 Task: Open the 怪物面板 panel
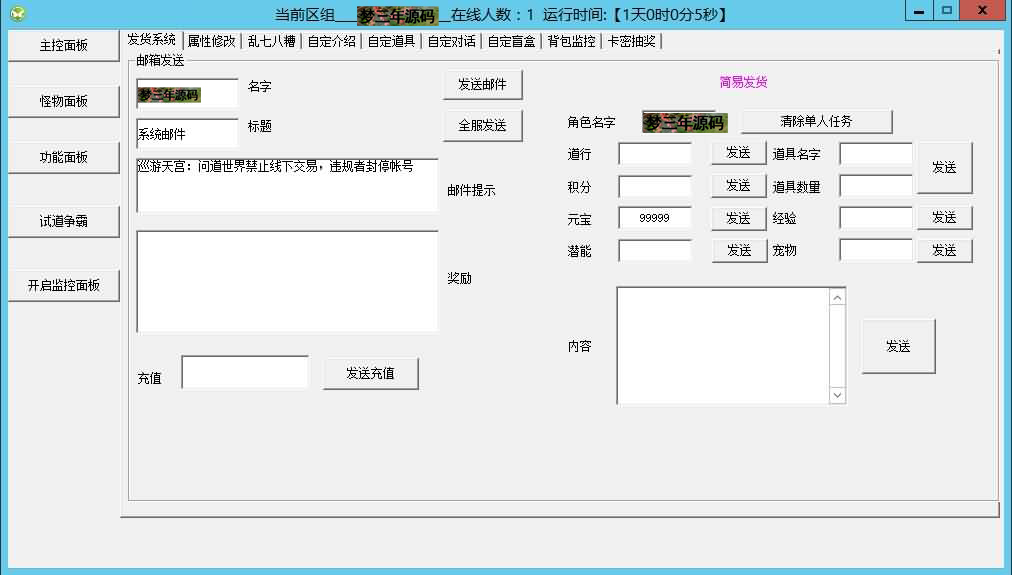(64, 101)
